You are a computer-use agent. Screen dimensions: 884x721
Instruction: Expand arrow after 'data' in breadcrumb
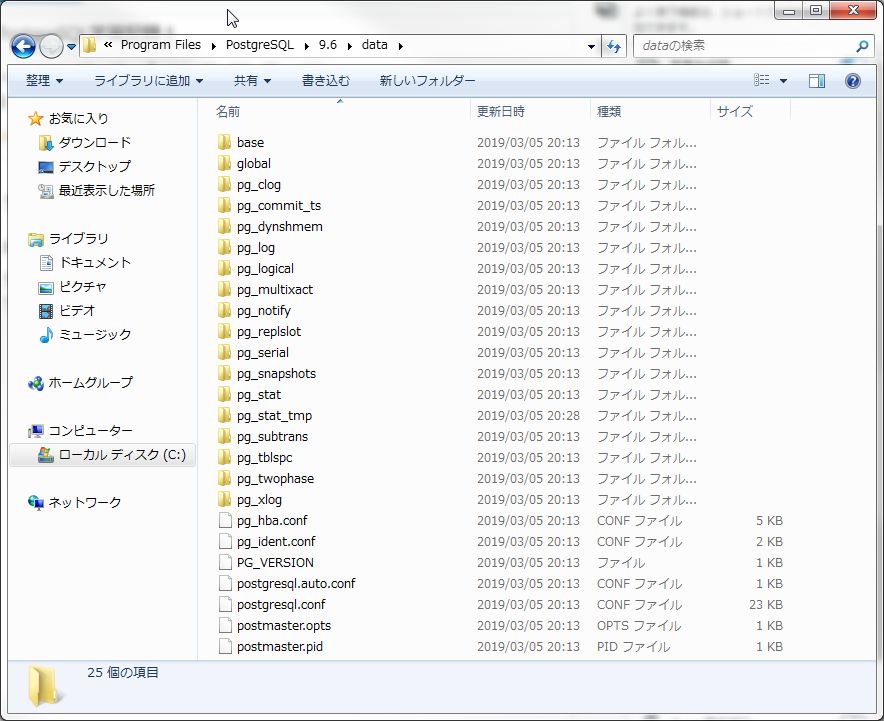(400, 46)
